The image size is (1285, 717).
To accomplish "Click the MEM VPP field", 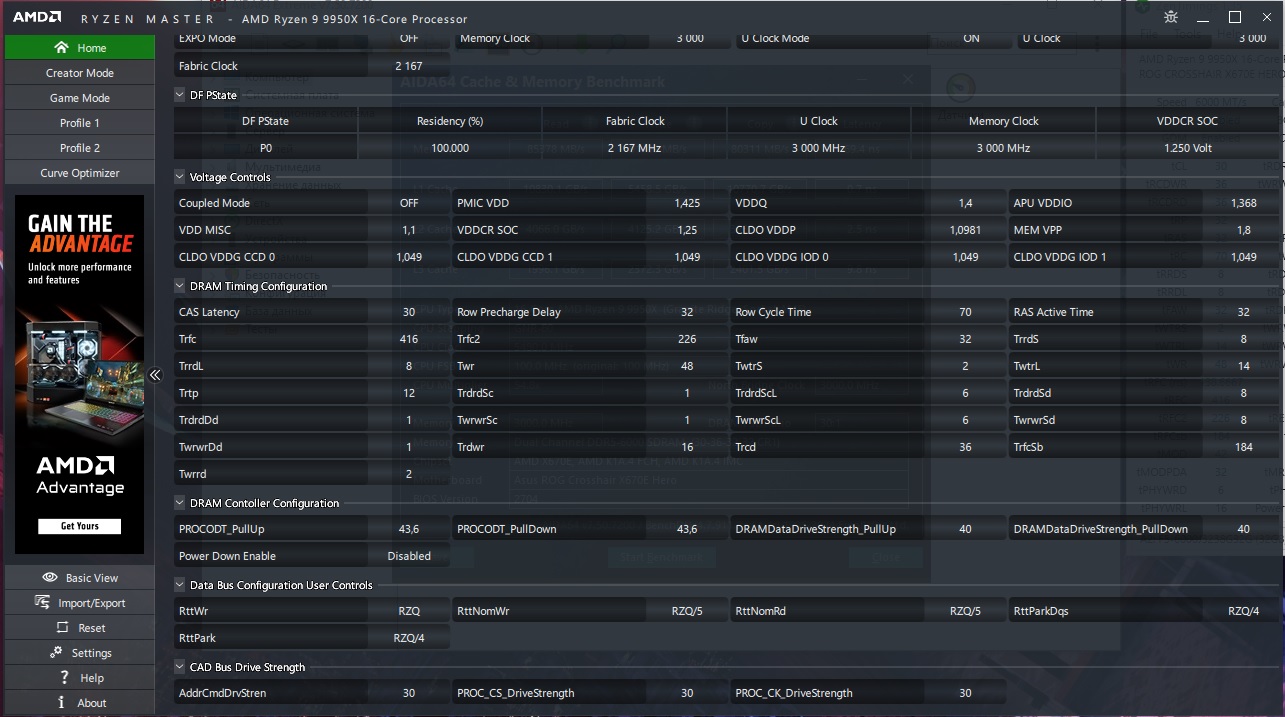I will click(1145, 230).
